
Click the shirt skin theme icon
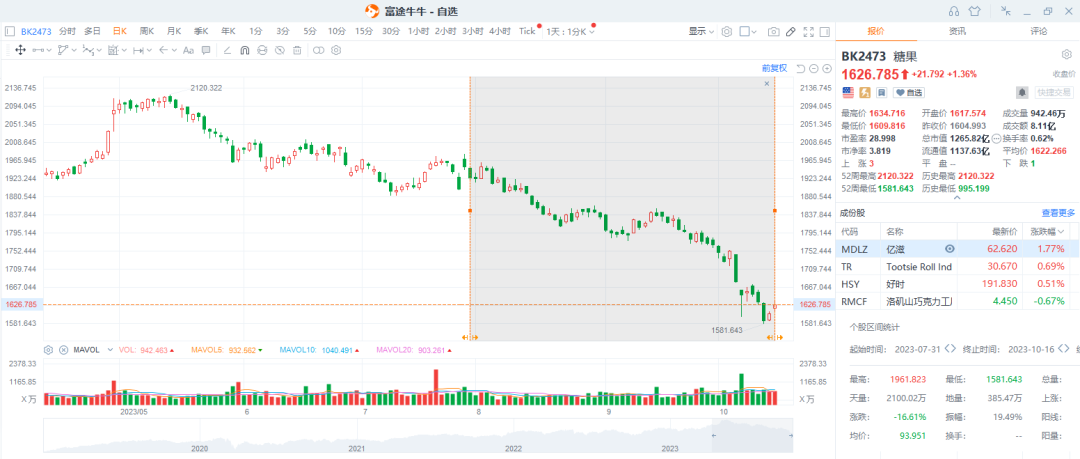click(974, 10)
